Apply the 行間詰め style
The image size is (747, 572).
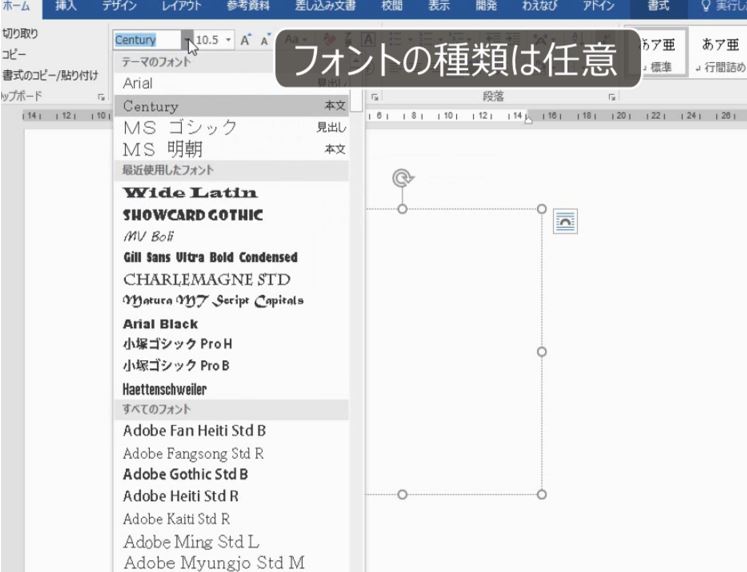(x=718, y=53)
